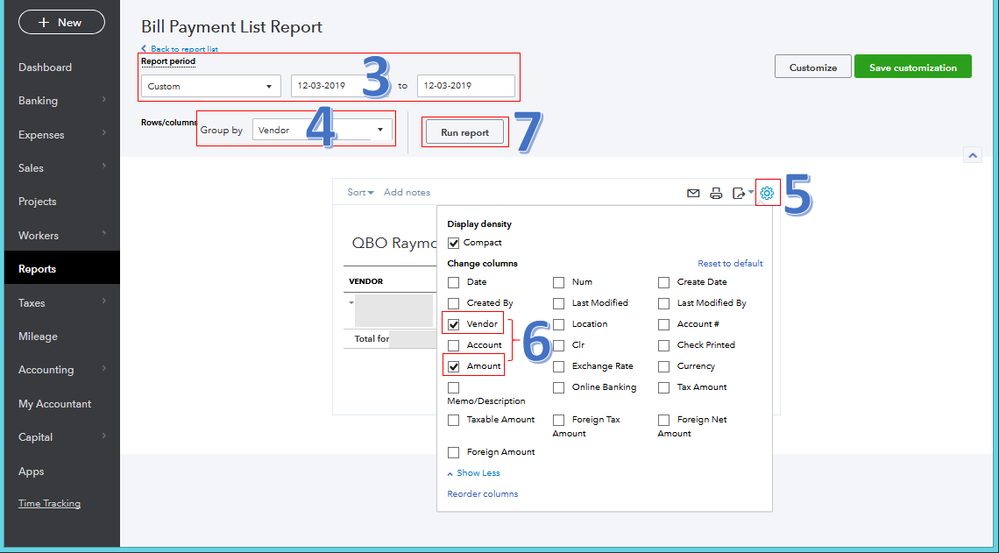
Task: Enable the Clr column checkbox
Action: pos(559,345)
